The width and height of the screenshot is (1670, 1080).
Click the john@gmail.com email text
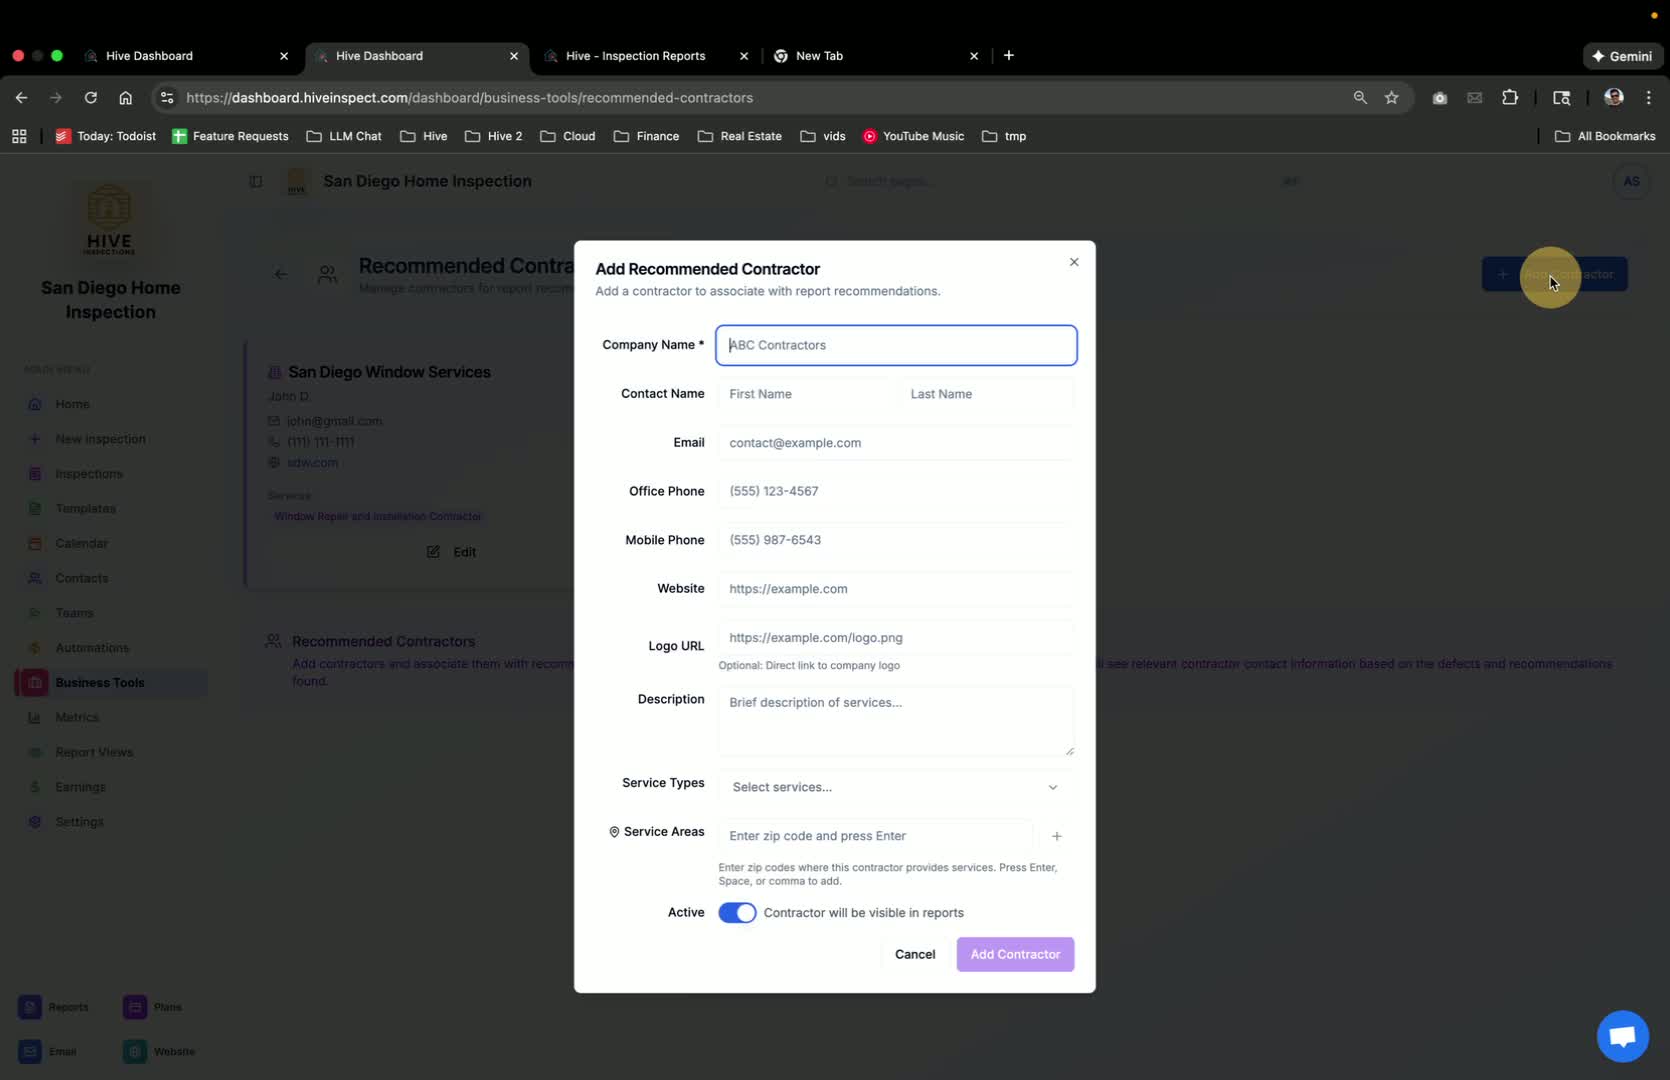coord(334,421)
